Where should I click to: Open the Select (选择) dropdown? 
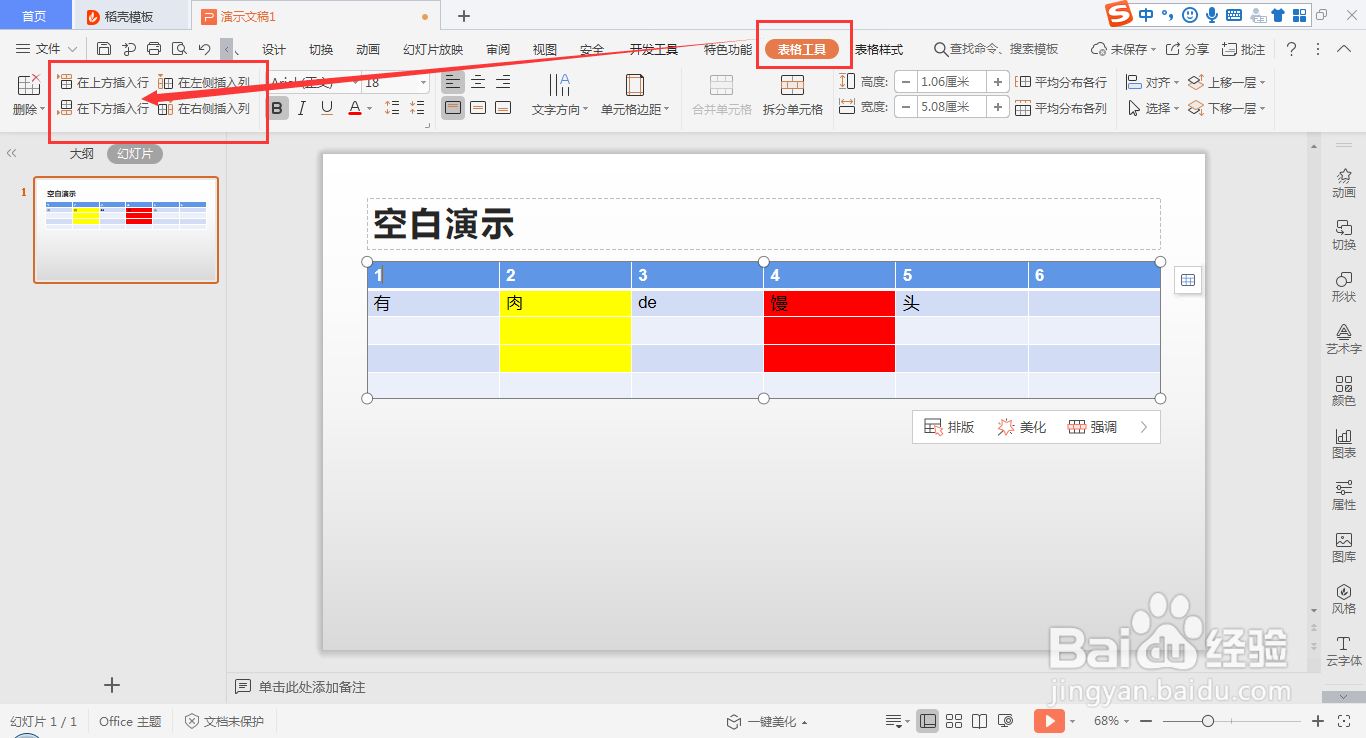(x=1152, y=108)
